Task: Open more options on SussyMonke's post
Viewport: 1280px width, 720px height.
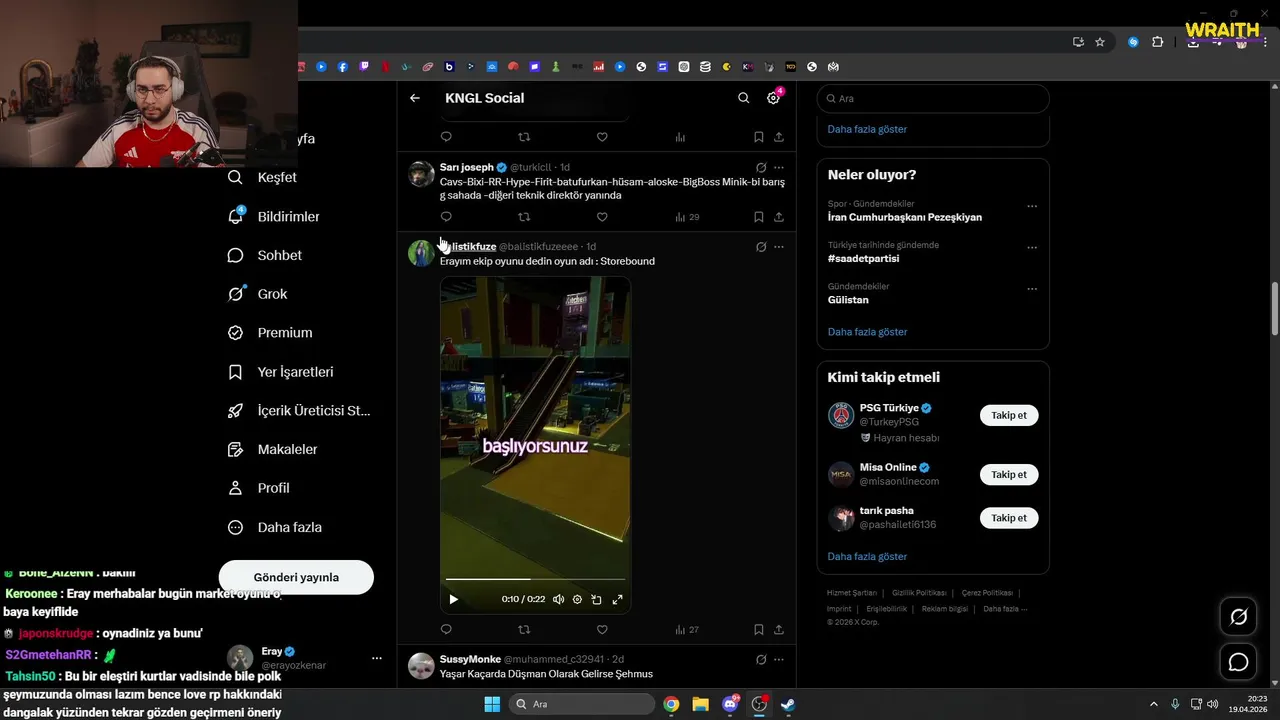Action: (779, 660)
